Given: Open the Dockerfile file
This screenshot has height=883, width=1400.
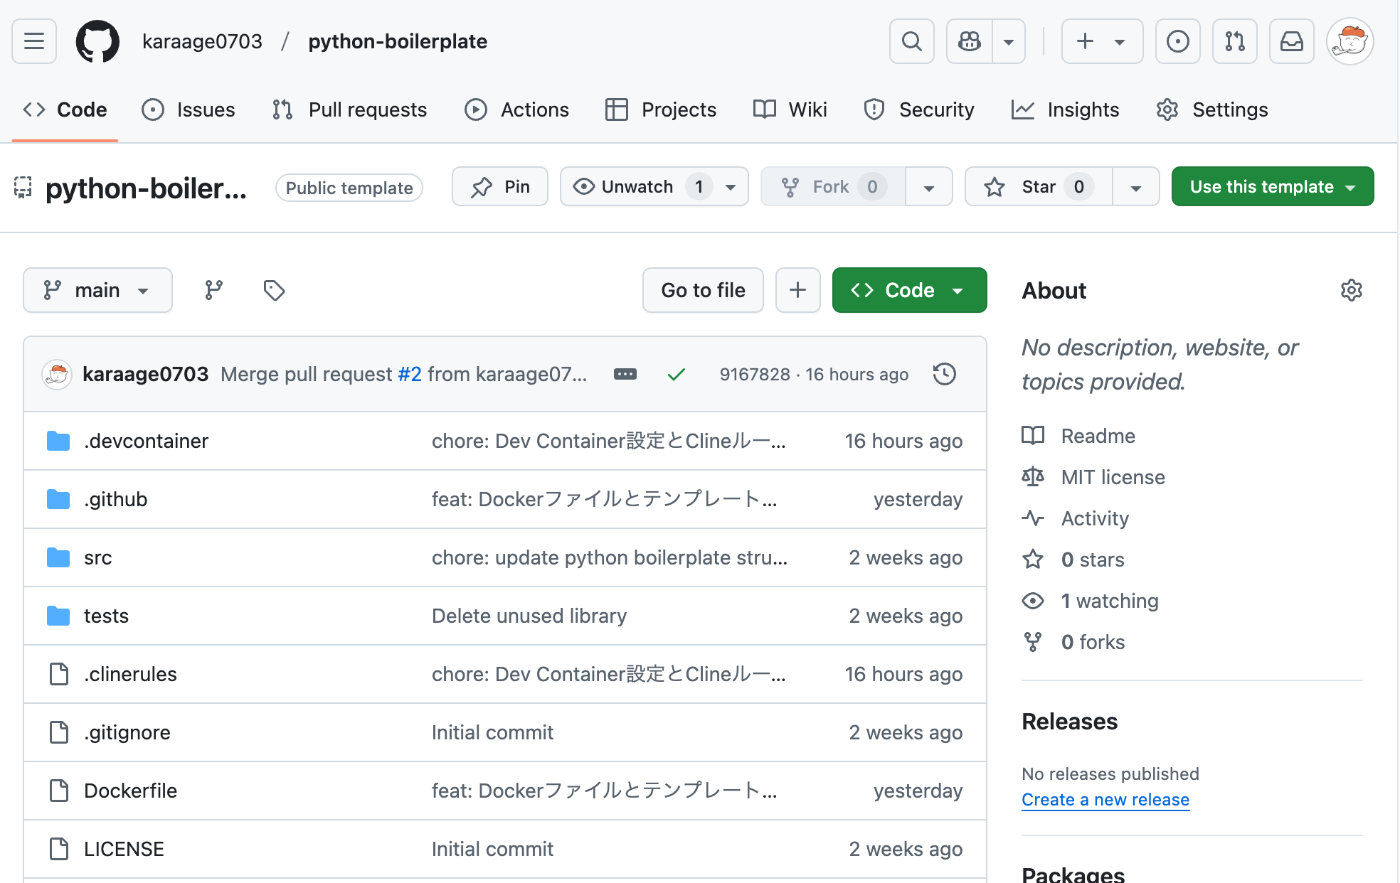Looking at the screenshot, I should 130,791.
